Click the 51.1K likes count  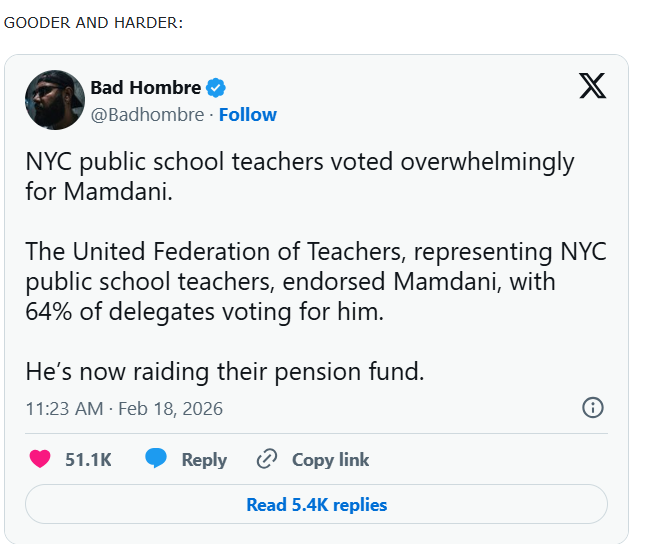tap(88, 460)
